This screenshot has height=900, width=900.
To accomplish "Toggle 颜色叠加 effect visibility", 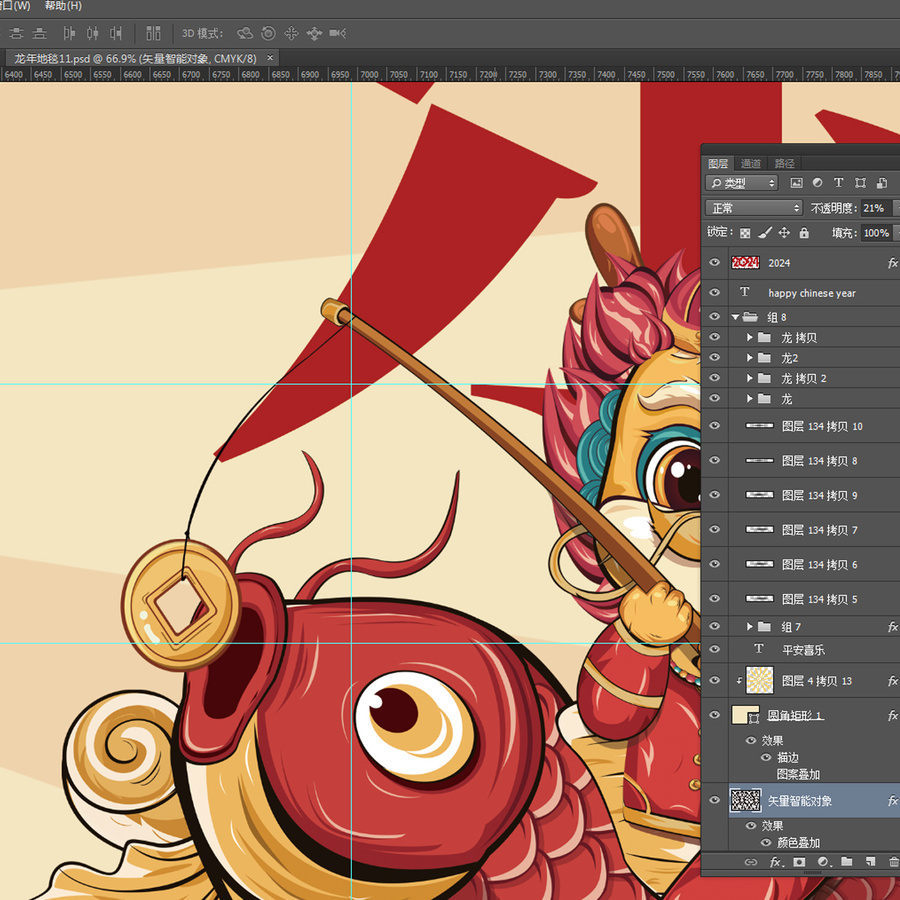I will click(x=766, y=842).
